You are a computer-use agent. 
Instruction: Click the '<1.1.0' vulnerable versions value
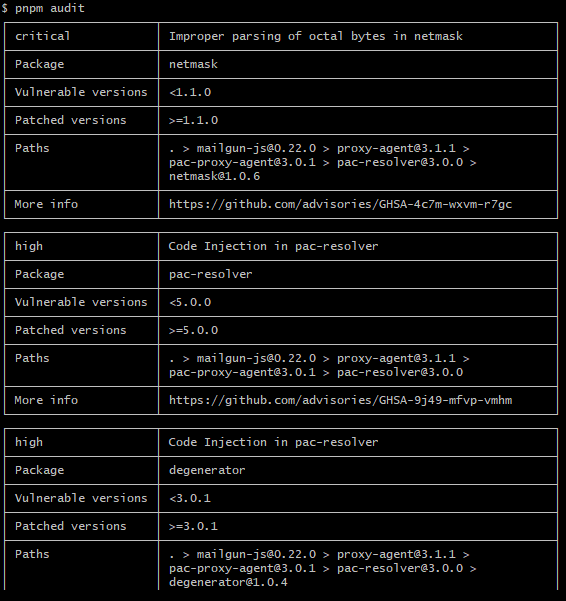[190, 92]
